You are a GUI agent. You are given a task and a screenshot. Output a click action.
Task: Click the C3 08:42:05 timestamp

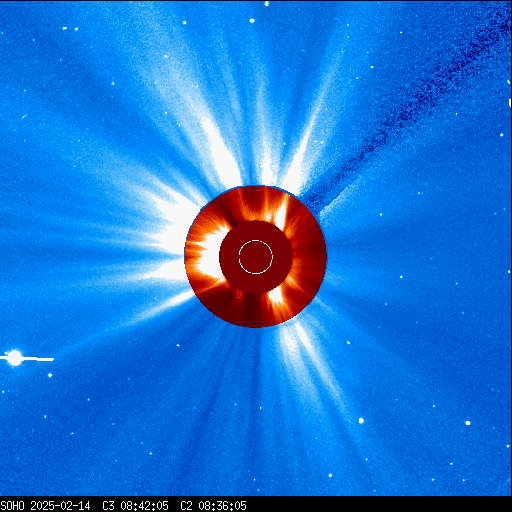[135, 506]
